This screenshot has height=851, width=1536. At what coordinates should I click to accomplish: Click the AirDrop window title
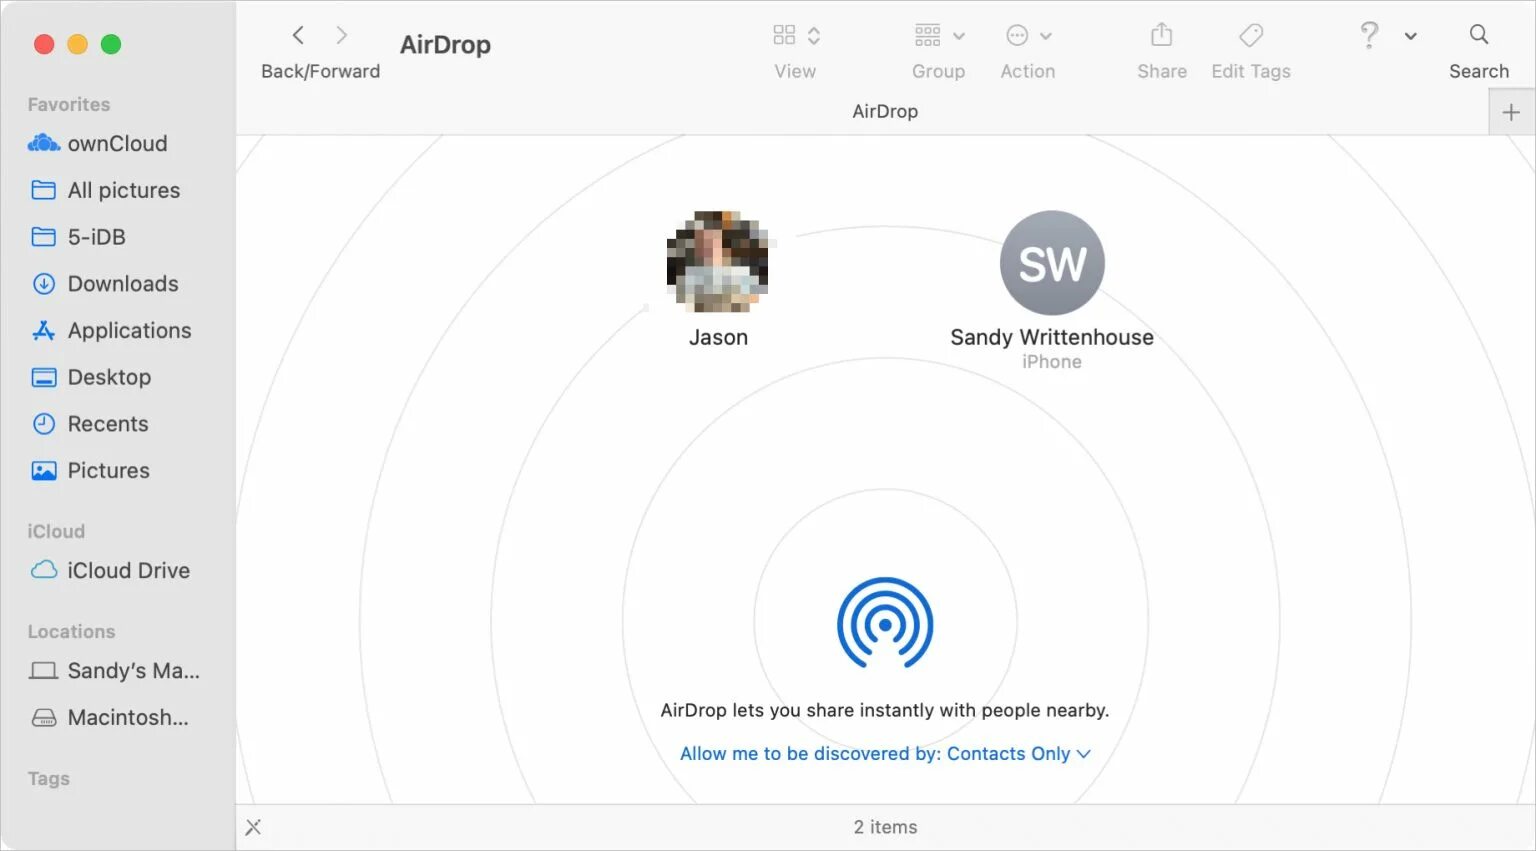pos(445,45)
